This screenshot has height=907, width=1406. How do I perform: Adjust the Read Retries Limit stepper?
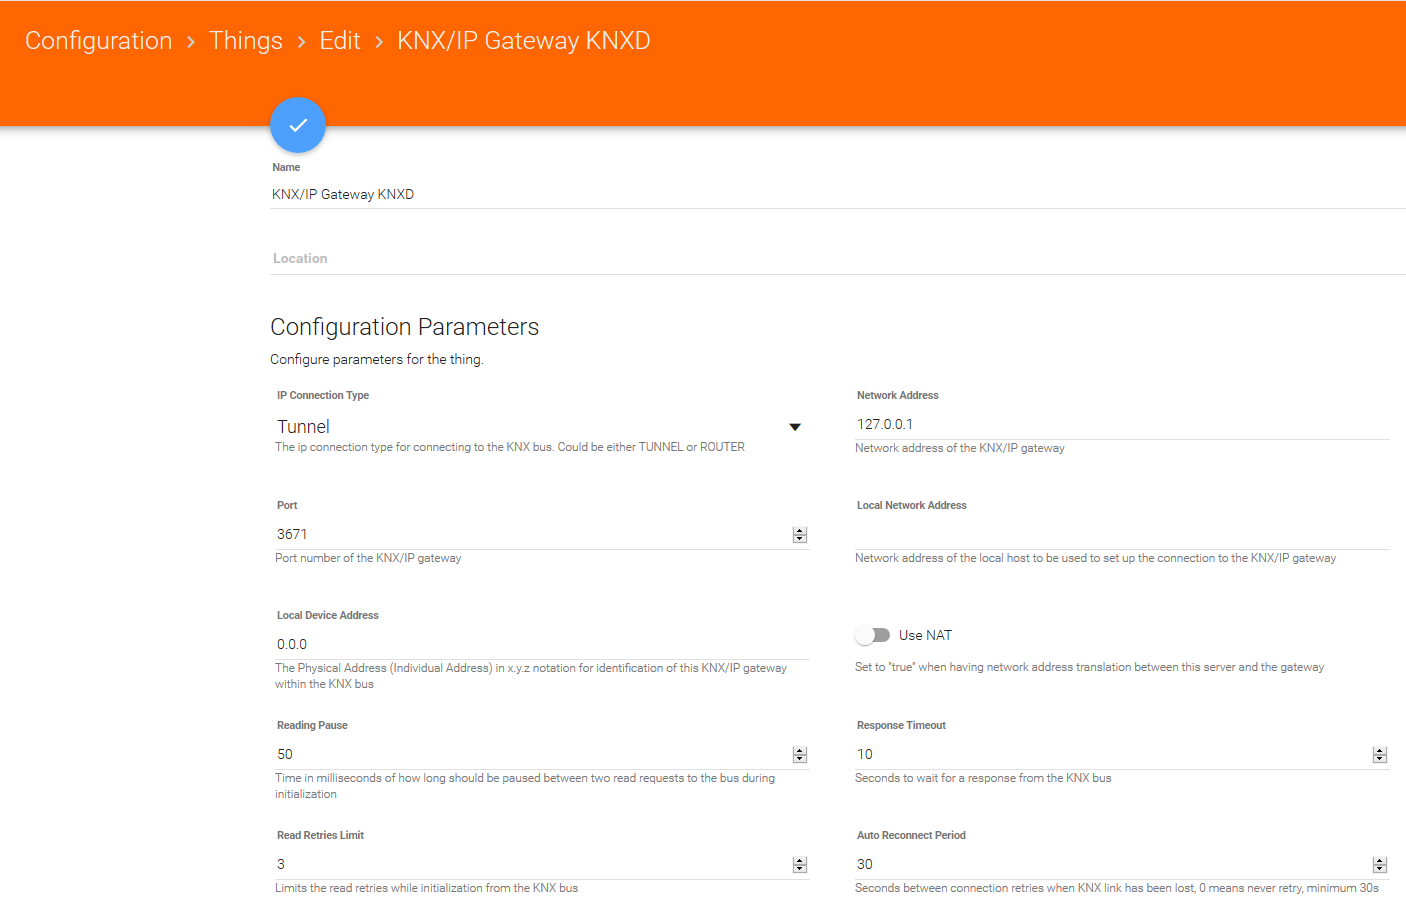800,865
